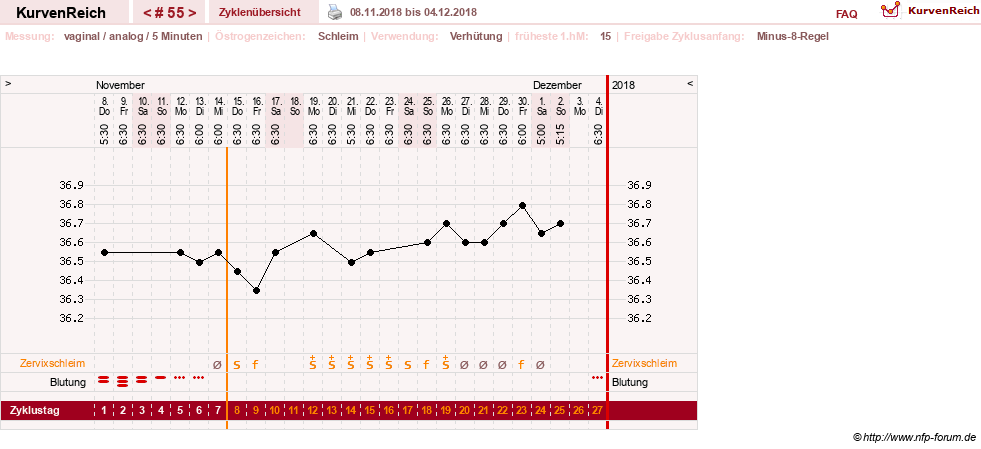Click the printer icon

tap(335, 12)
